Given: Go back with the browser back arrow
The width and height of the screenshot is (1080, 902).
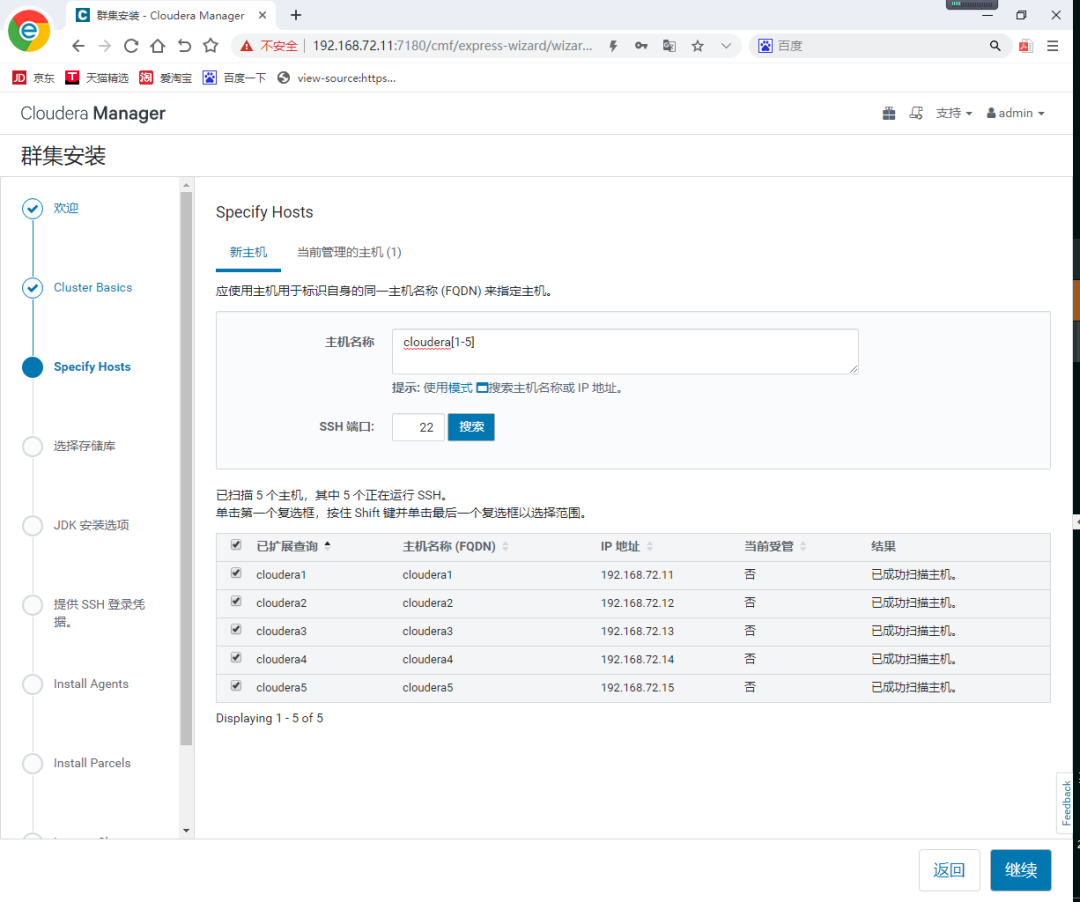Looking at the screenshot, I should (79, 46).
